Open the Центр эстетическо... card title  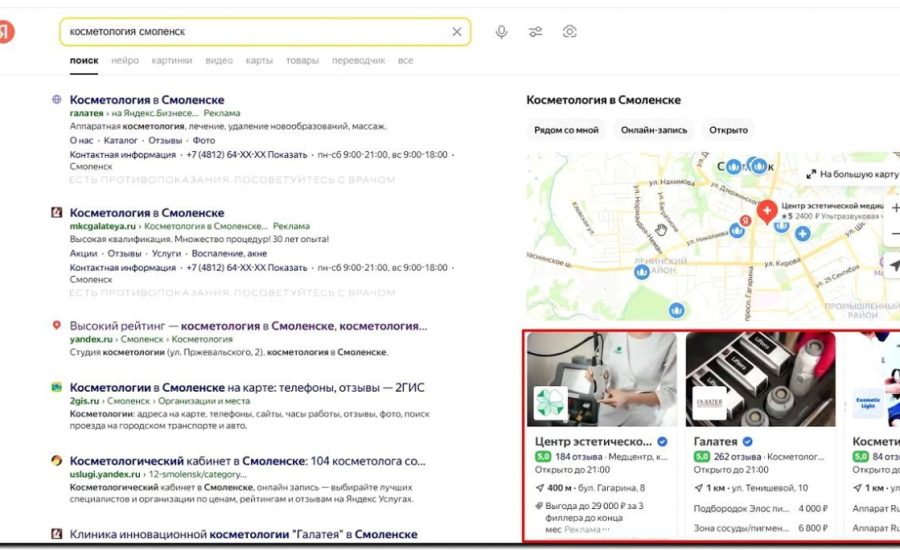593,441
